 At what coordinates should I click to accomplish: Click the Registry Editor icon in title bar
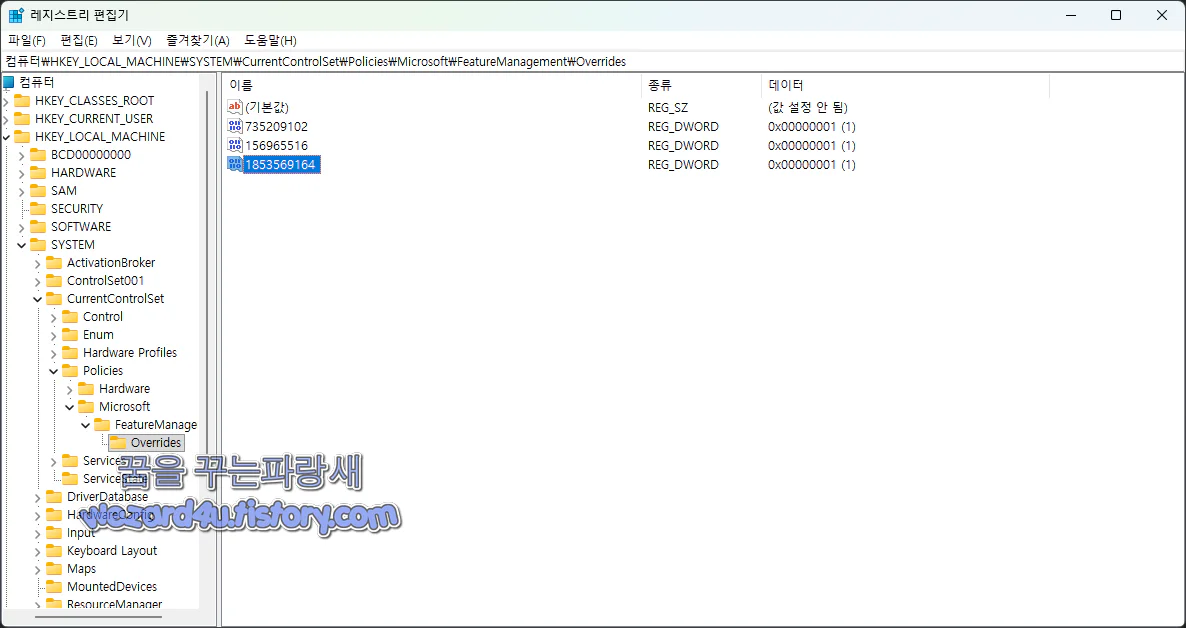point(14,14)
